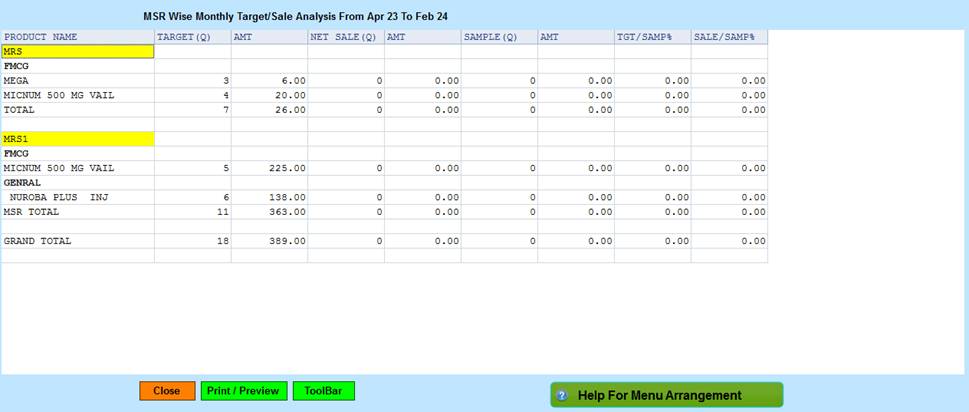Select the MEGA product row

point(17,80)
